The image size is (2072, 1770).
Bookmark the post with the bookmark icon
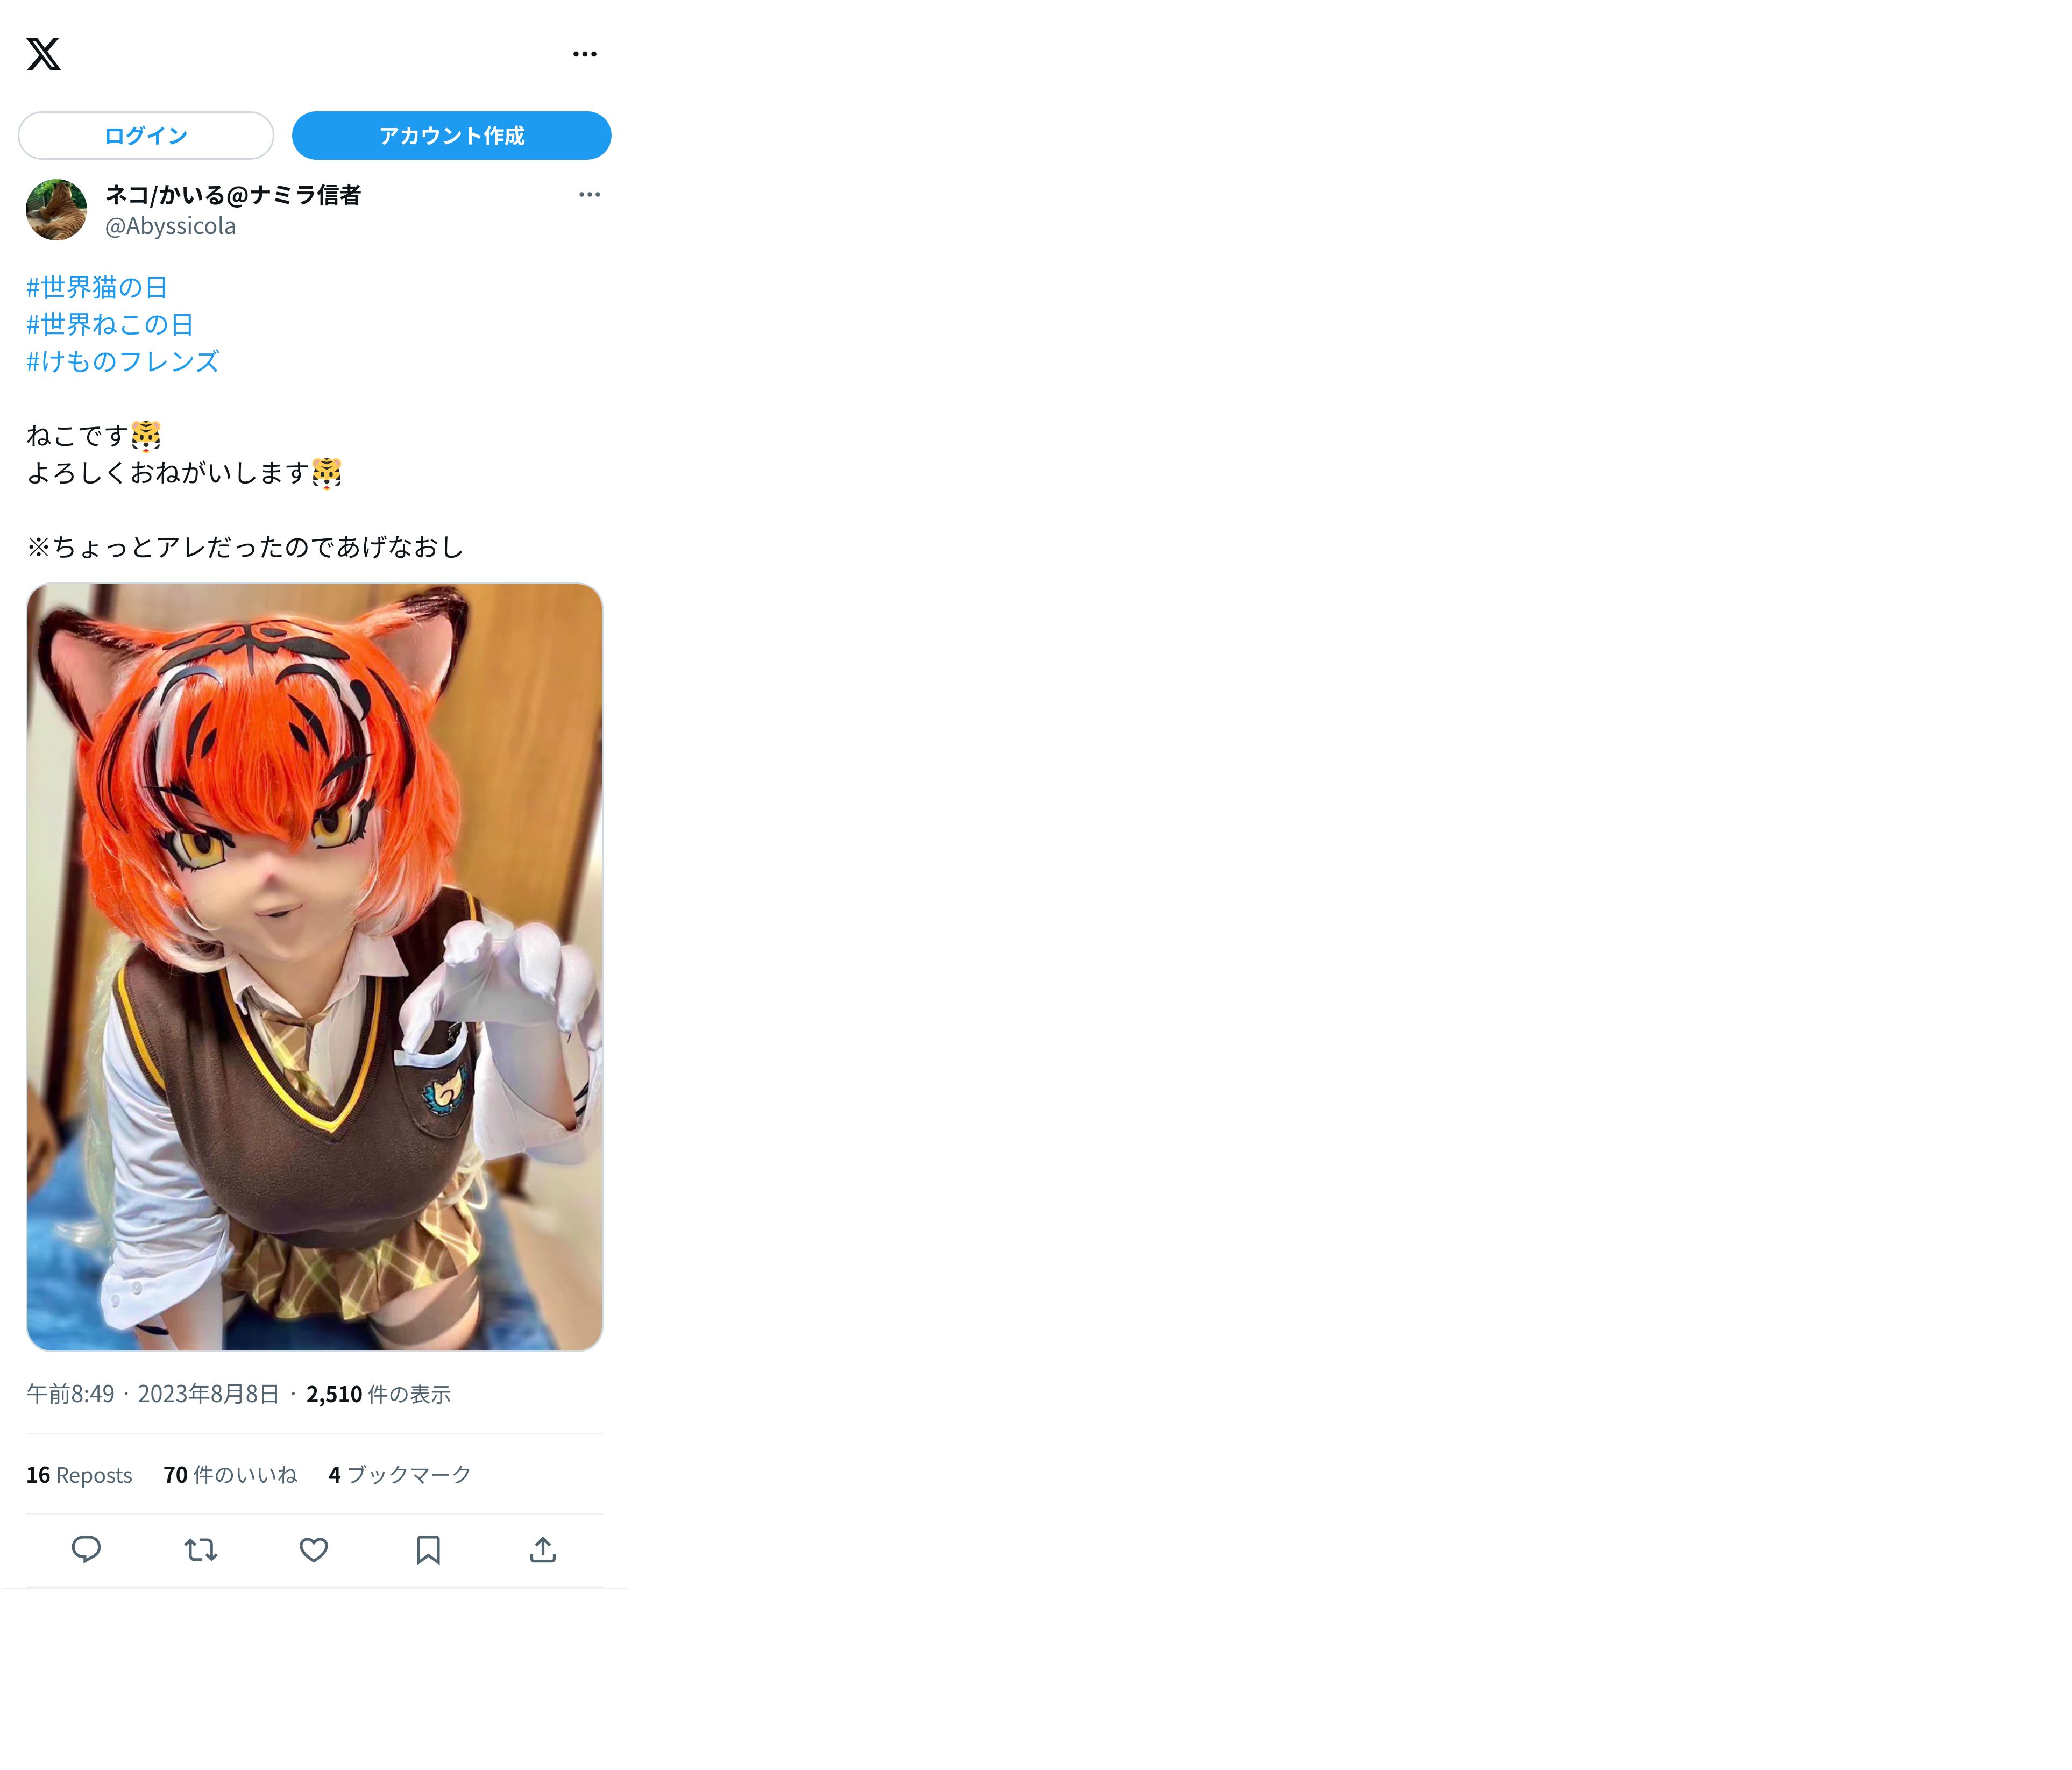[x=428, y=1549]
